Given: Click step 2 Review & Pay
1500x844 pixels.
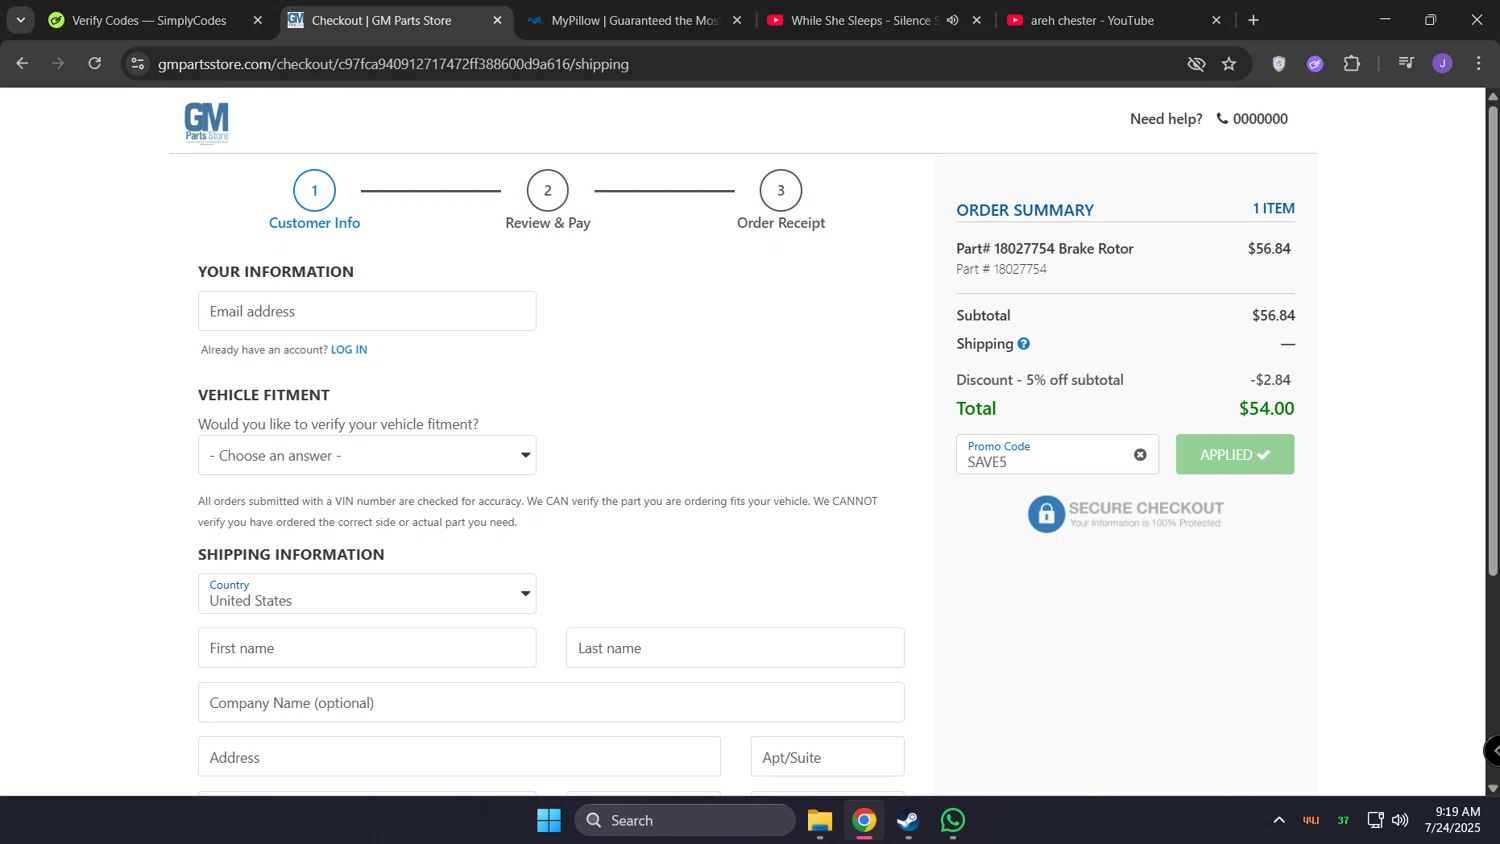Looking at the screenshot, I should click(548, 201).
